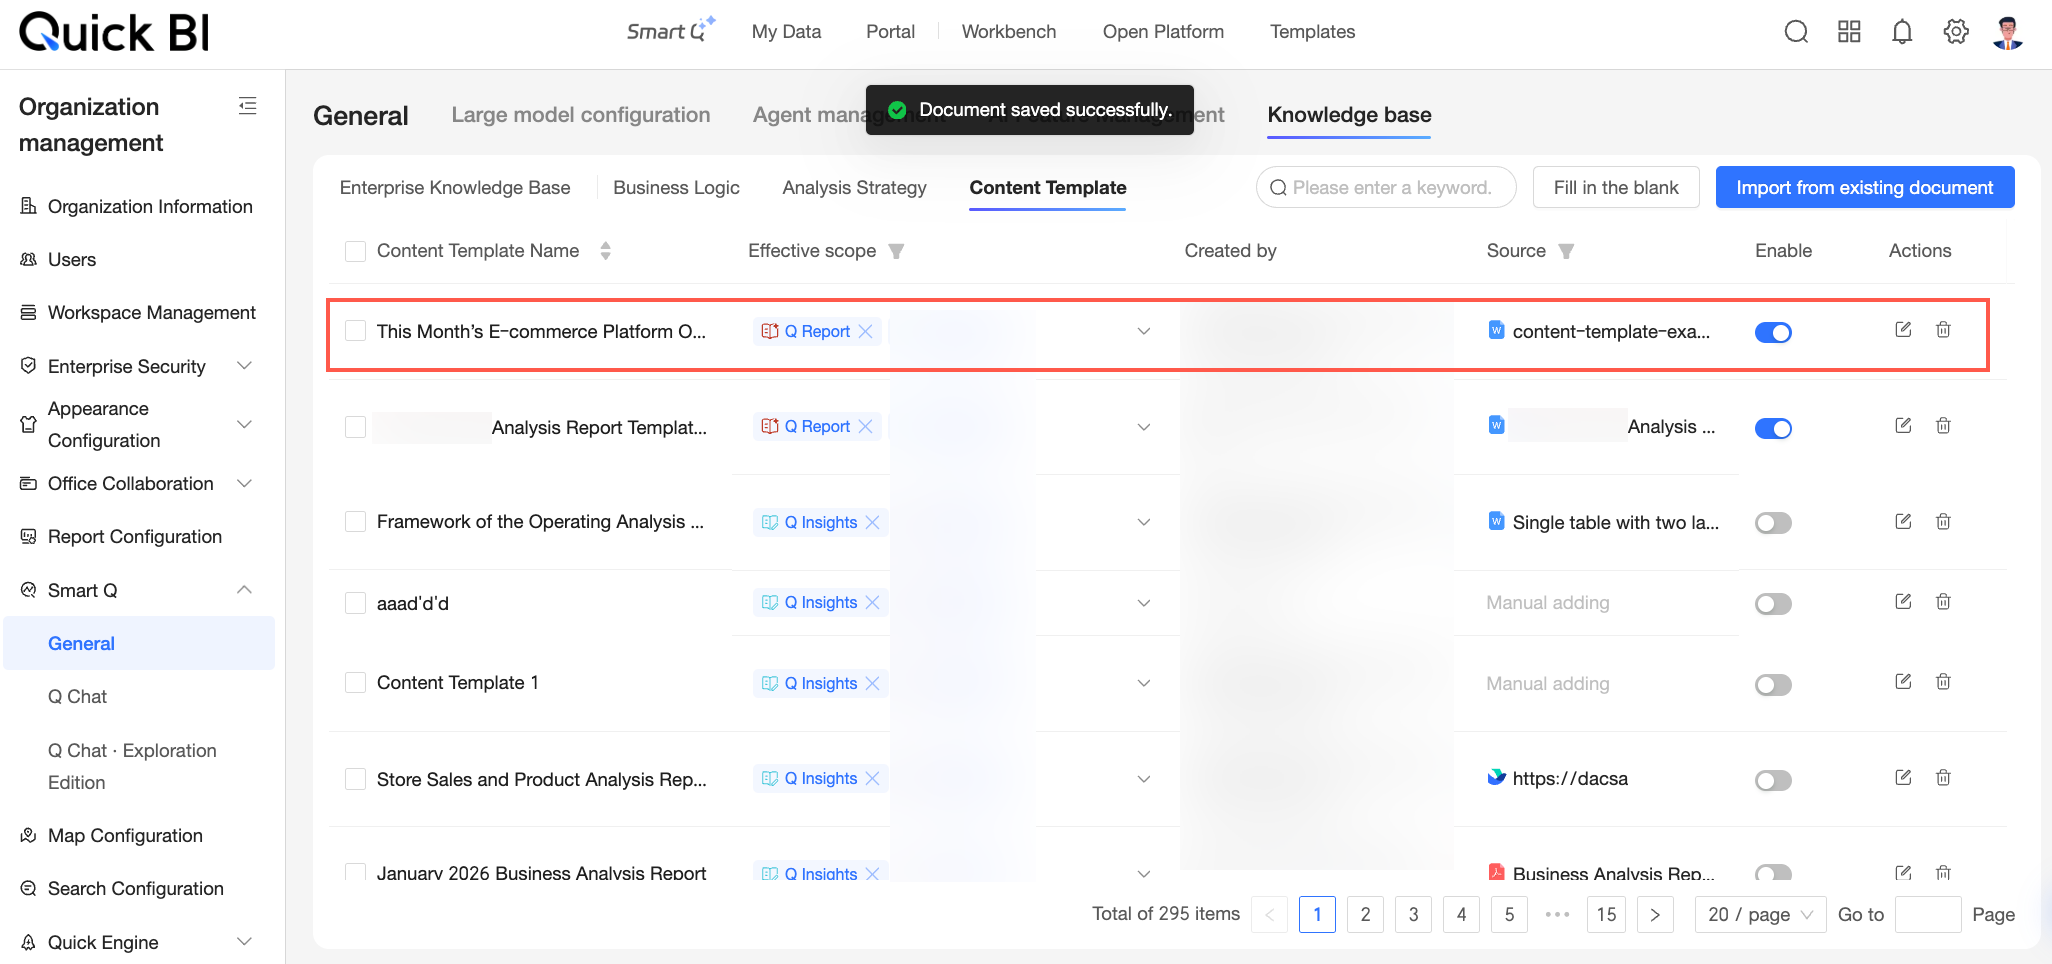Image resolution: width=2052 pixels, height=964 pixels.
Task: Click Import from existing document button
Action: coord(1865,187)
